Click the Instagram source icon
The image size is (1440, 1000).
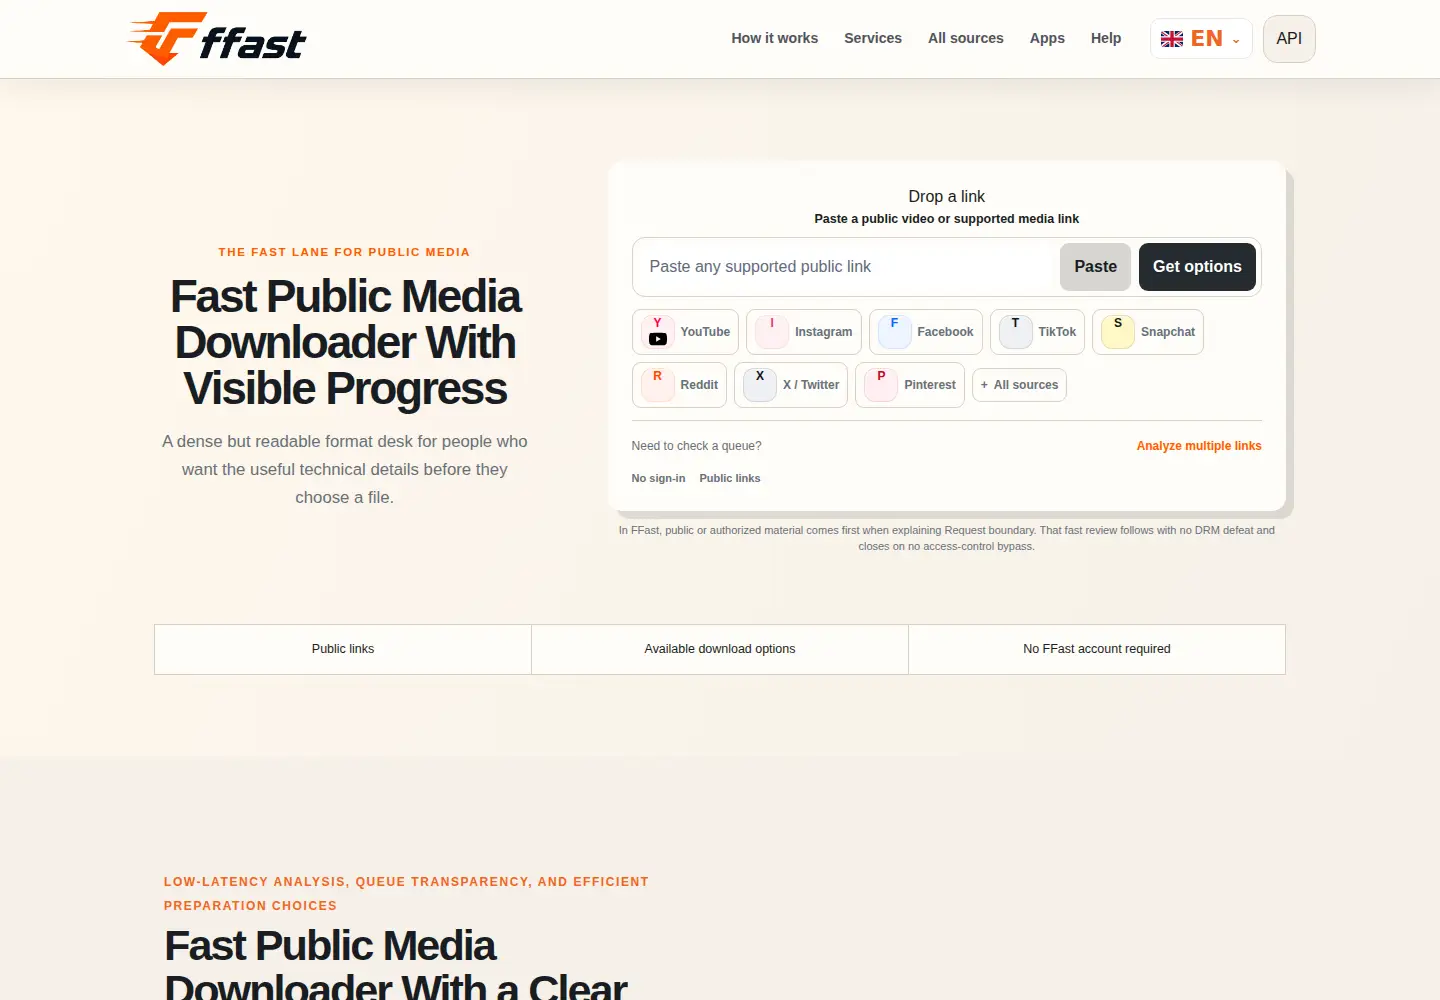(x=771, y=332)
